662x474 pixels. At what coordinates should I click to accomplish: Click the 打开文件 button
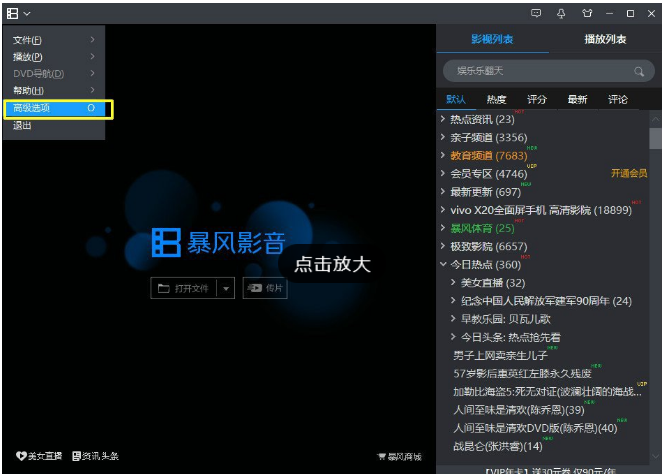click(184, 288)
